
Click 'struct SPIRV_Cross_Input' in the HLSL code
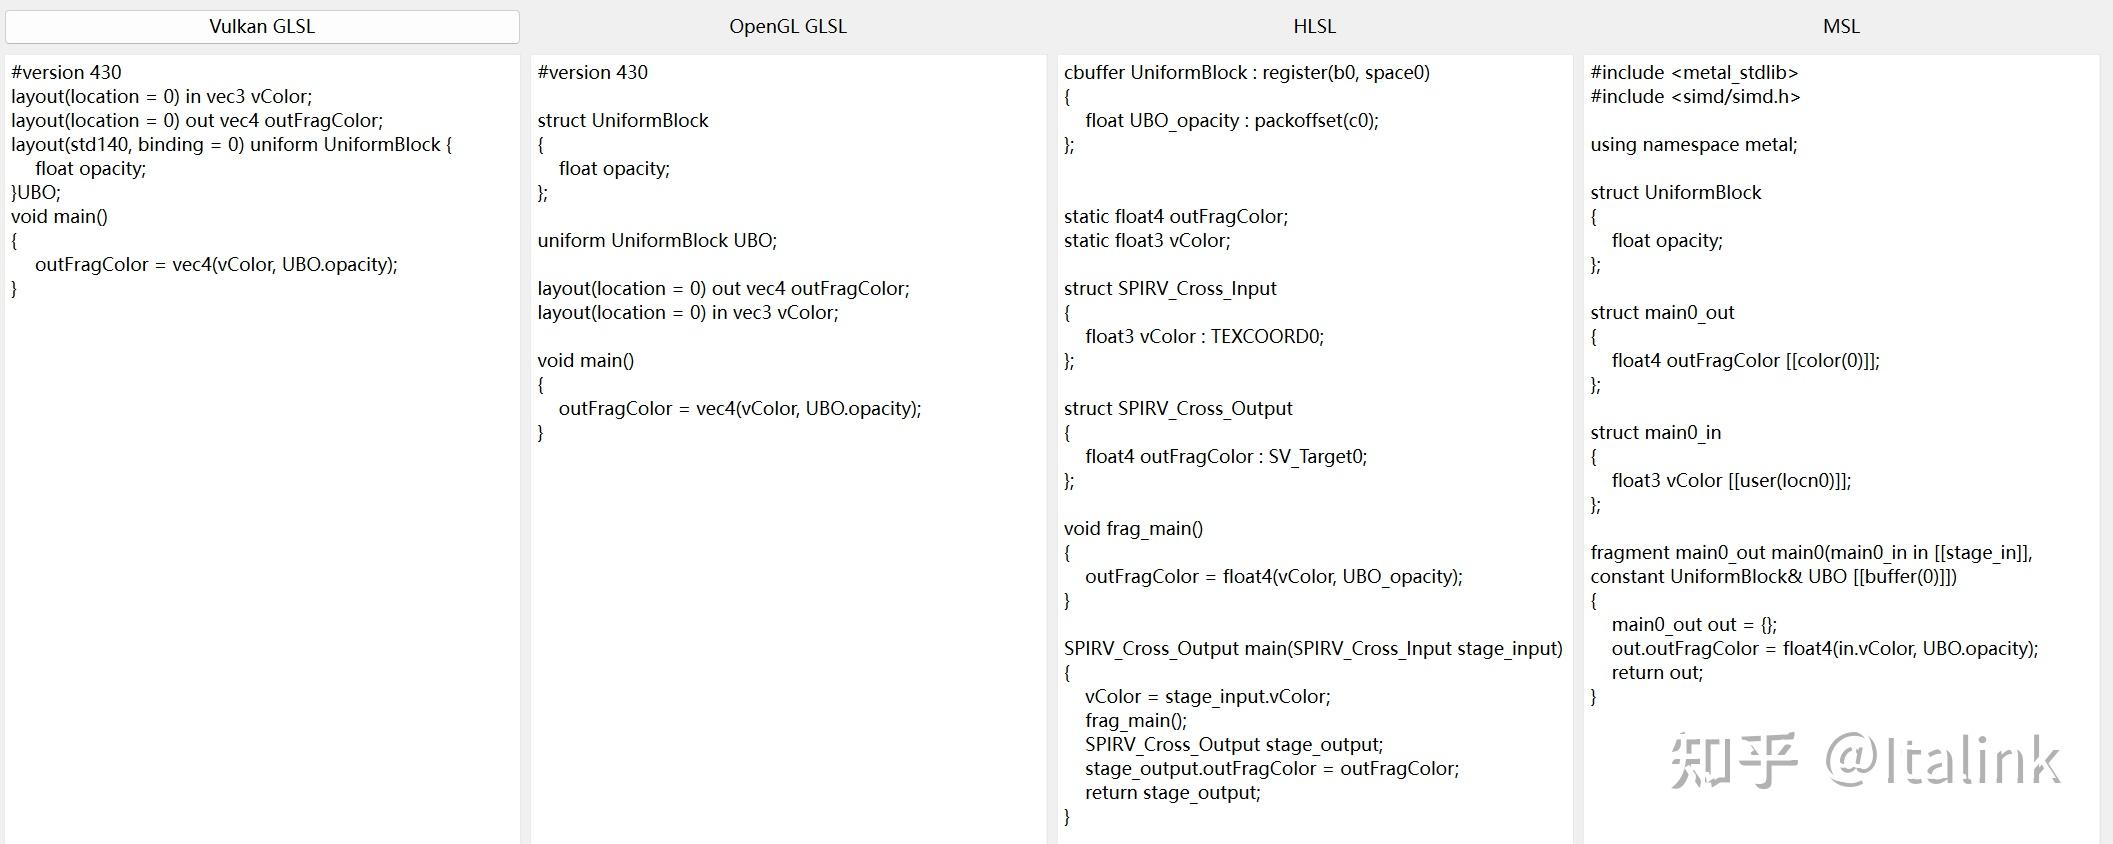point(1170,289)
